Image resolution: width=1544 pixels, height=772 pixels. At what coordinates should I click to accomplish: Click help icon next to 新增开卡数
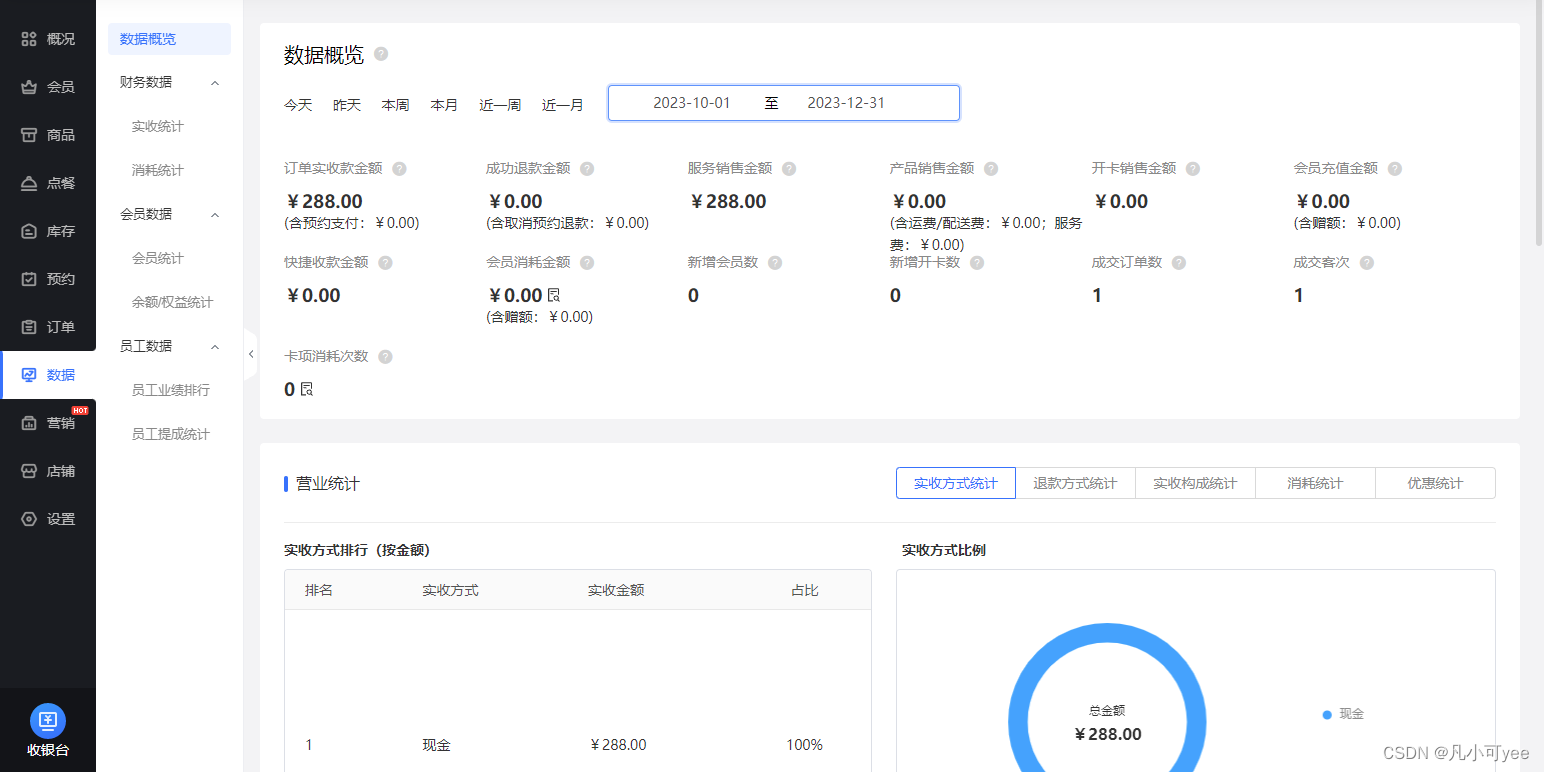pyautogui.click(x=977, y=263)
